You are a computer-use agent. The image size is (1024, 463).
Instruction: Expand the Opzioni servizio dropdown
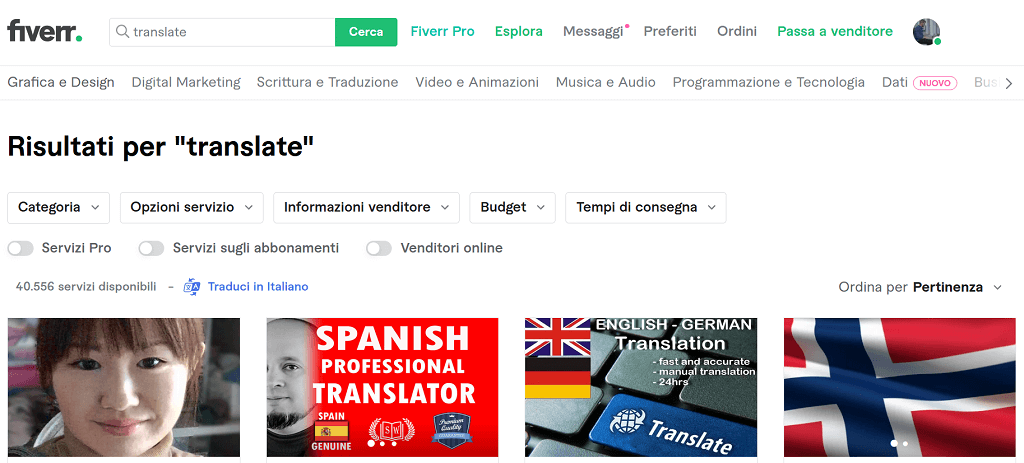point(192,208)
